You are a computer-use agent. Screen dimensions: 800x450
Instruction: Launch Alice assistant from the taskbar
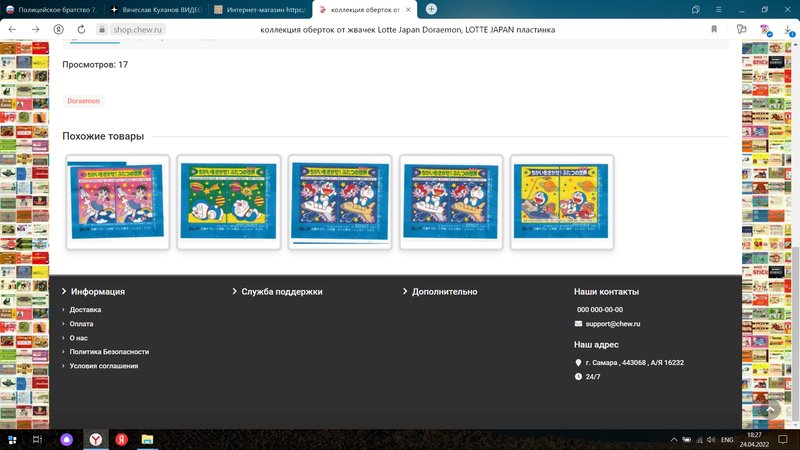(66, 439)
